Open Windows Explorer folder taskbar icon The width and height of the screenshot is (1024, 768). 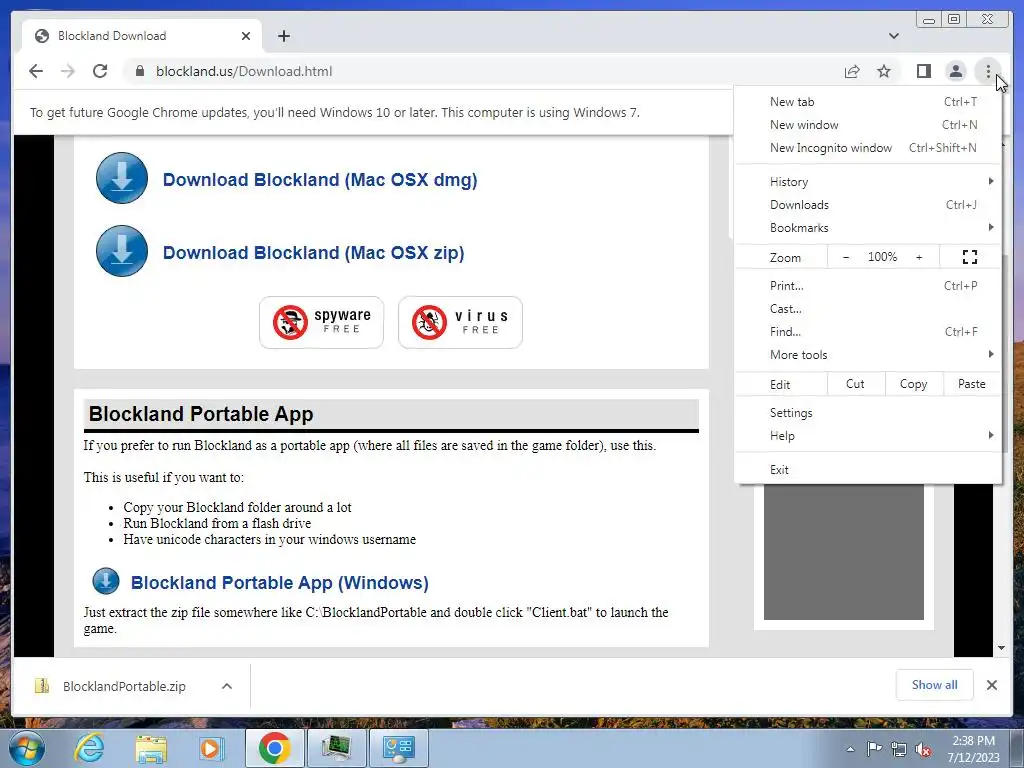pyautogui.click(x=151, y=748)
